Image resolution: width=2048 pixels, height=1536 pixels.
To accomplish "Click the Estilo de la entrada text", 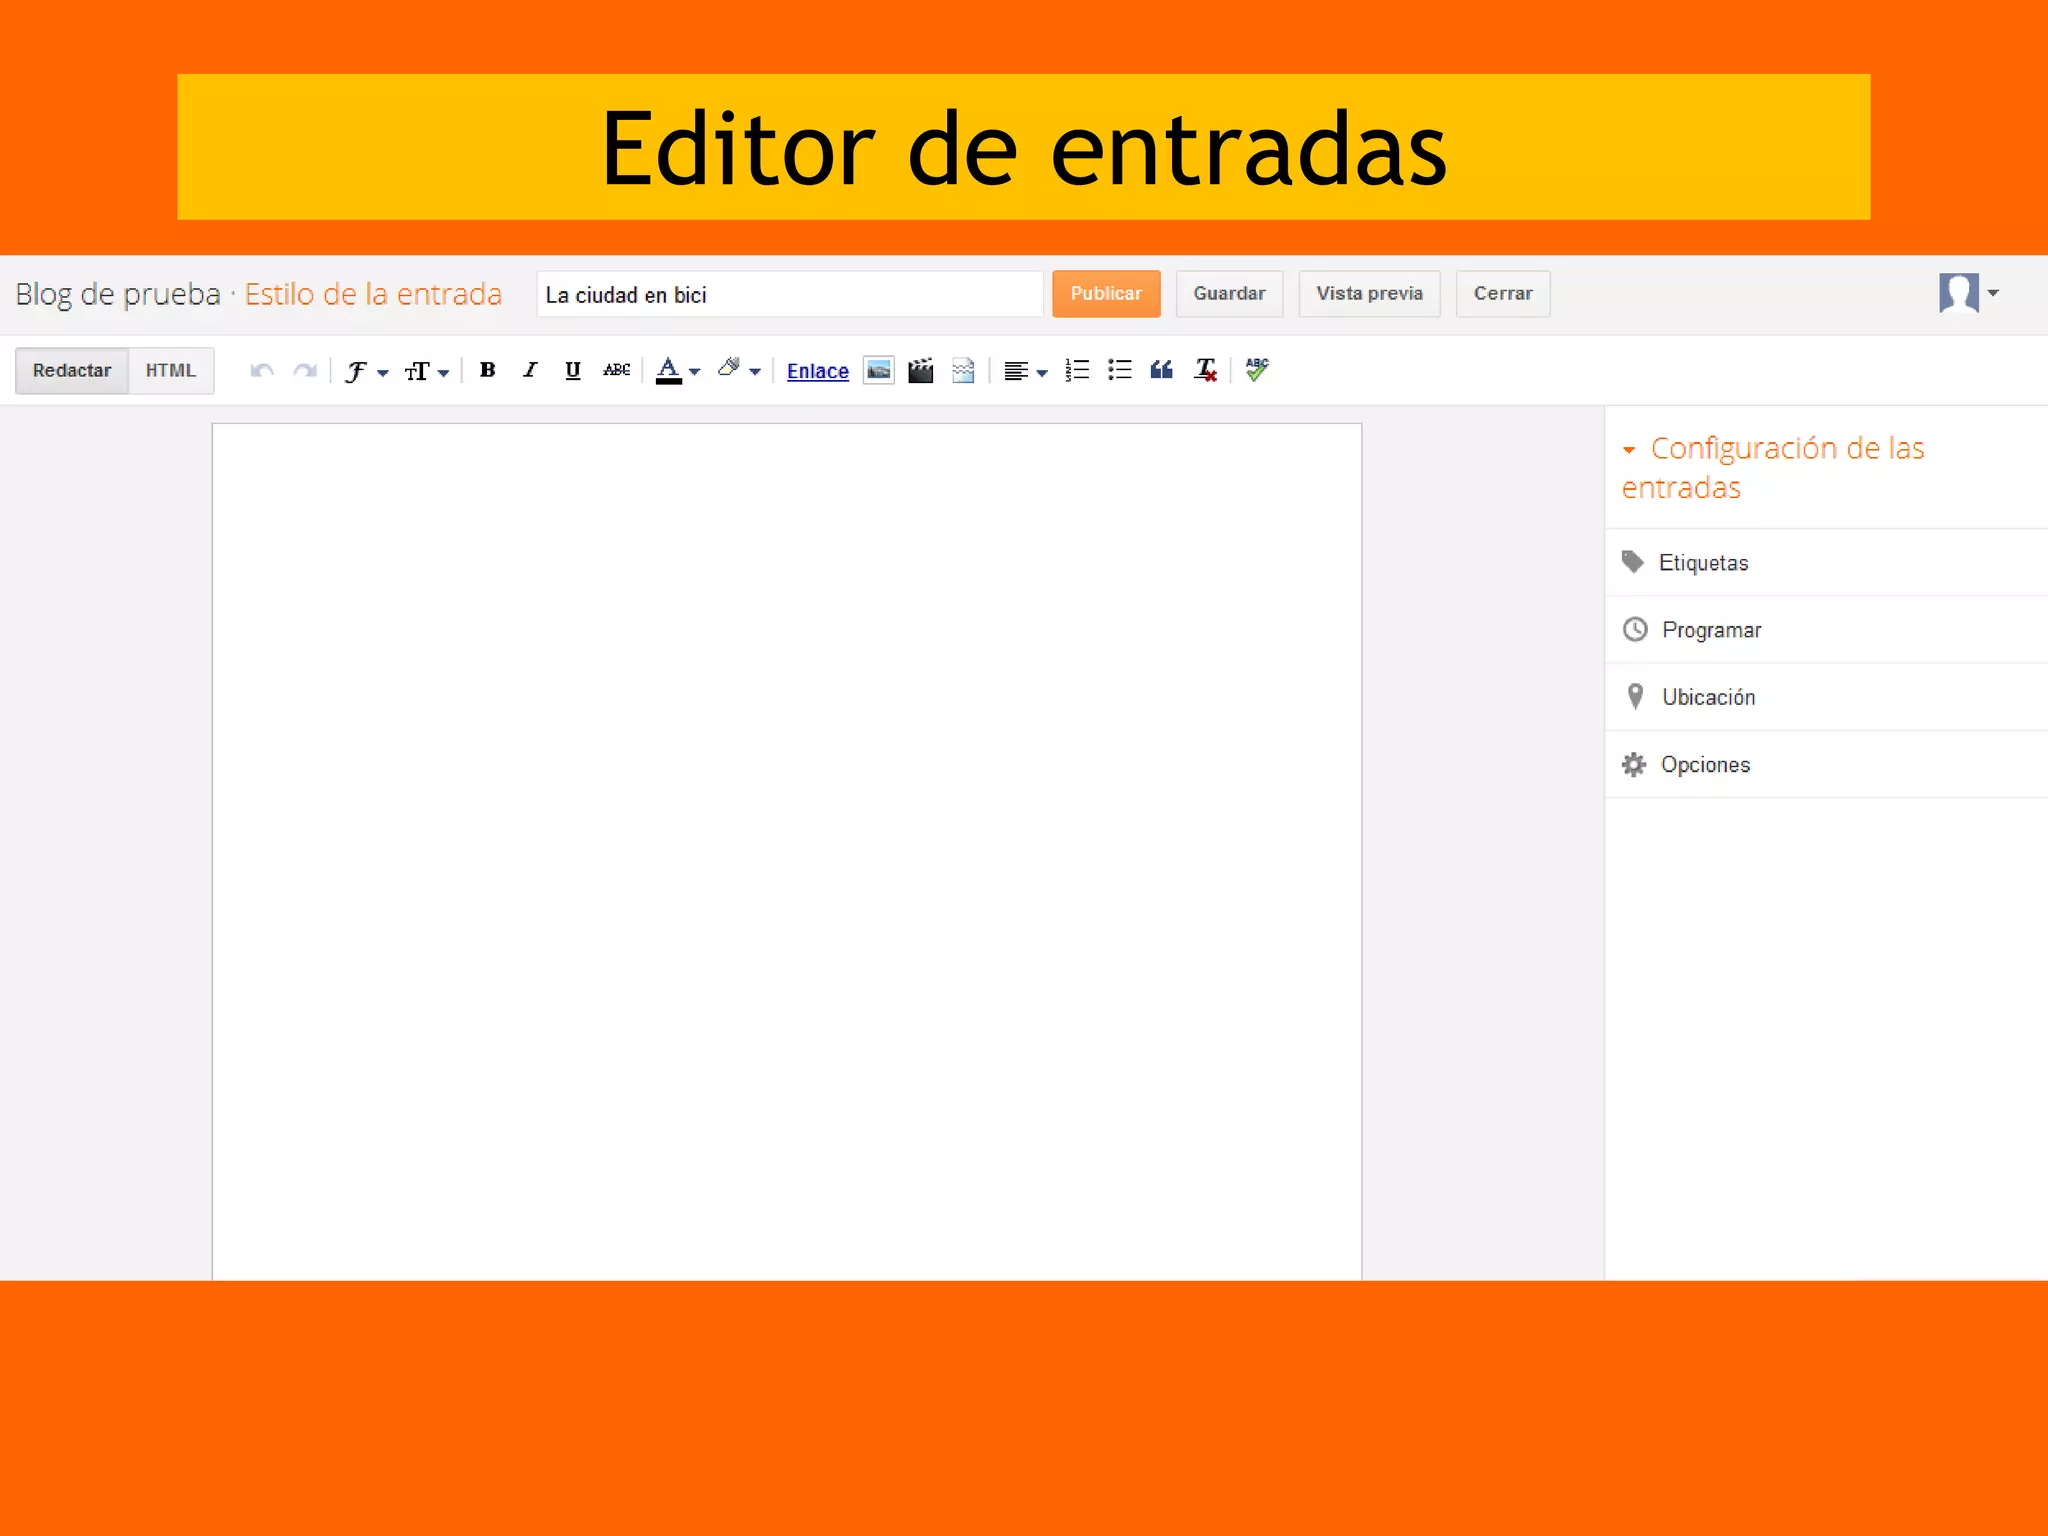I will click(x=373, y=294).
